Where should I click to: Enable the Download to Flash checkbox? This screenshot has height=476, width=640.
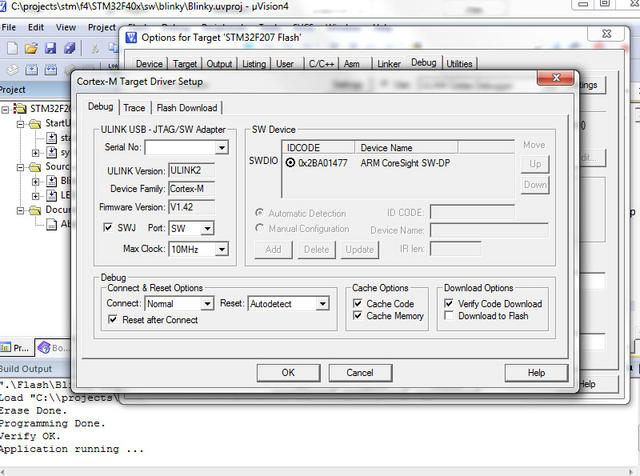point(449,316)
